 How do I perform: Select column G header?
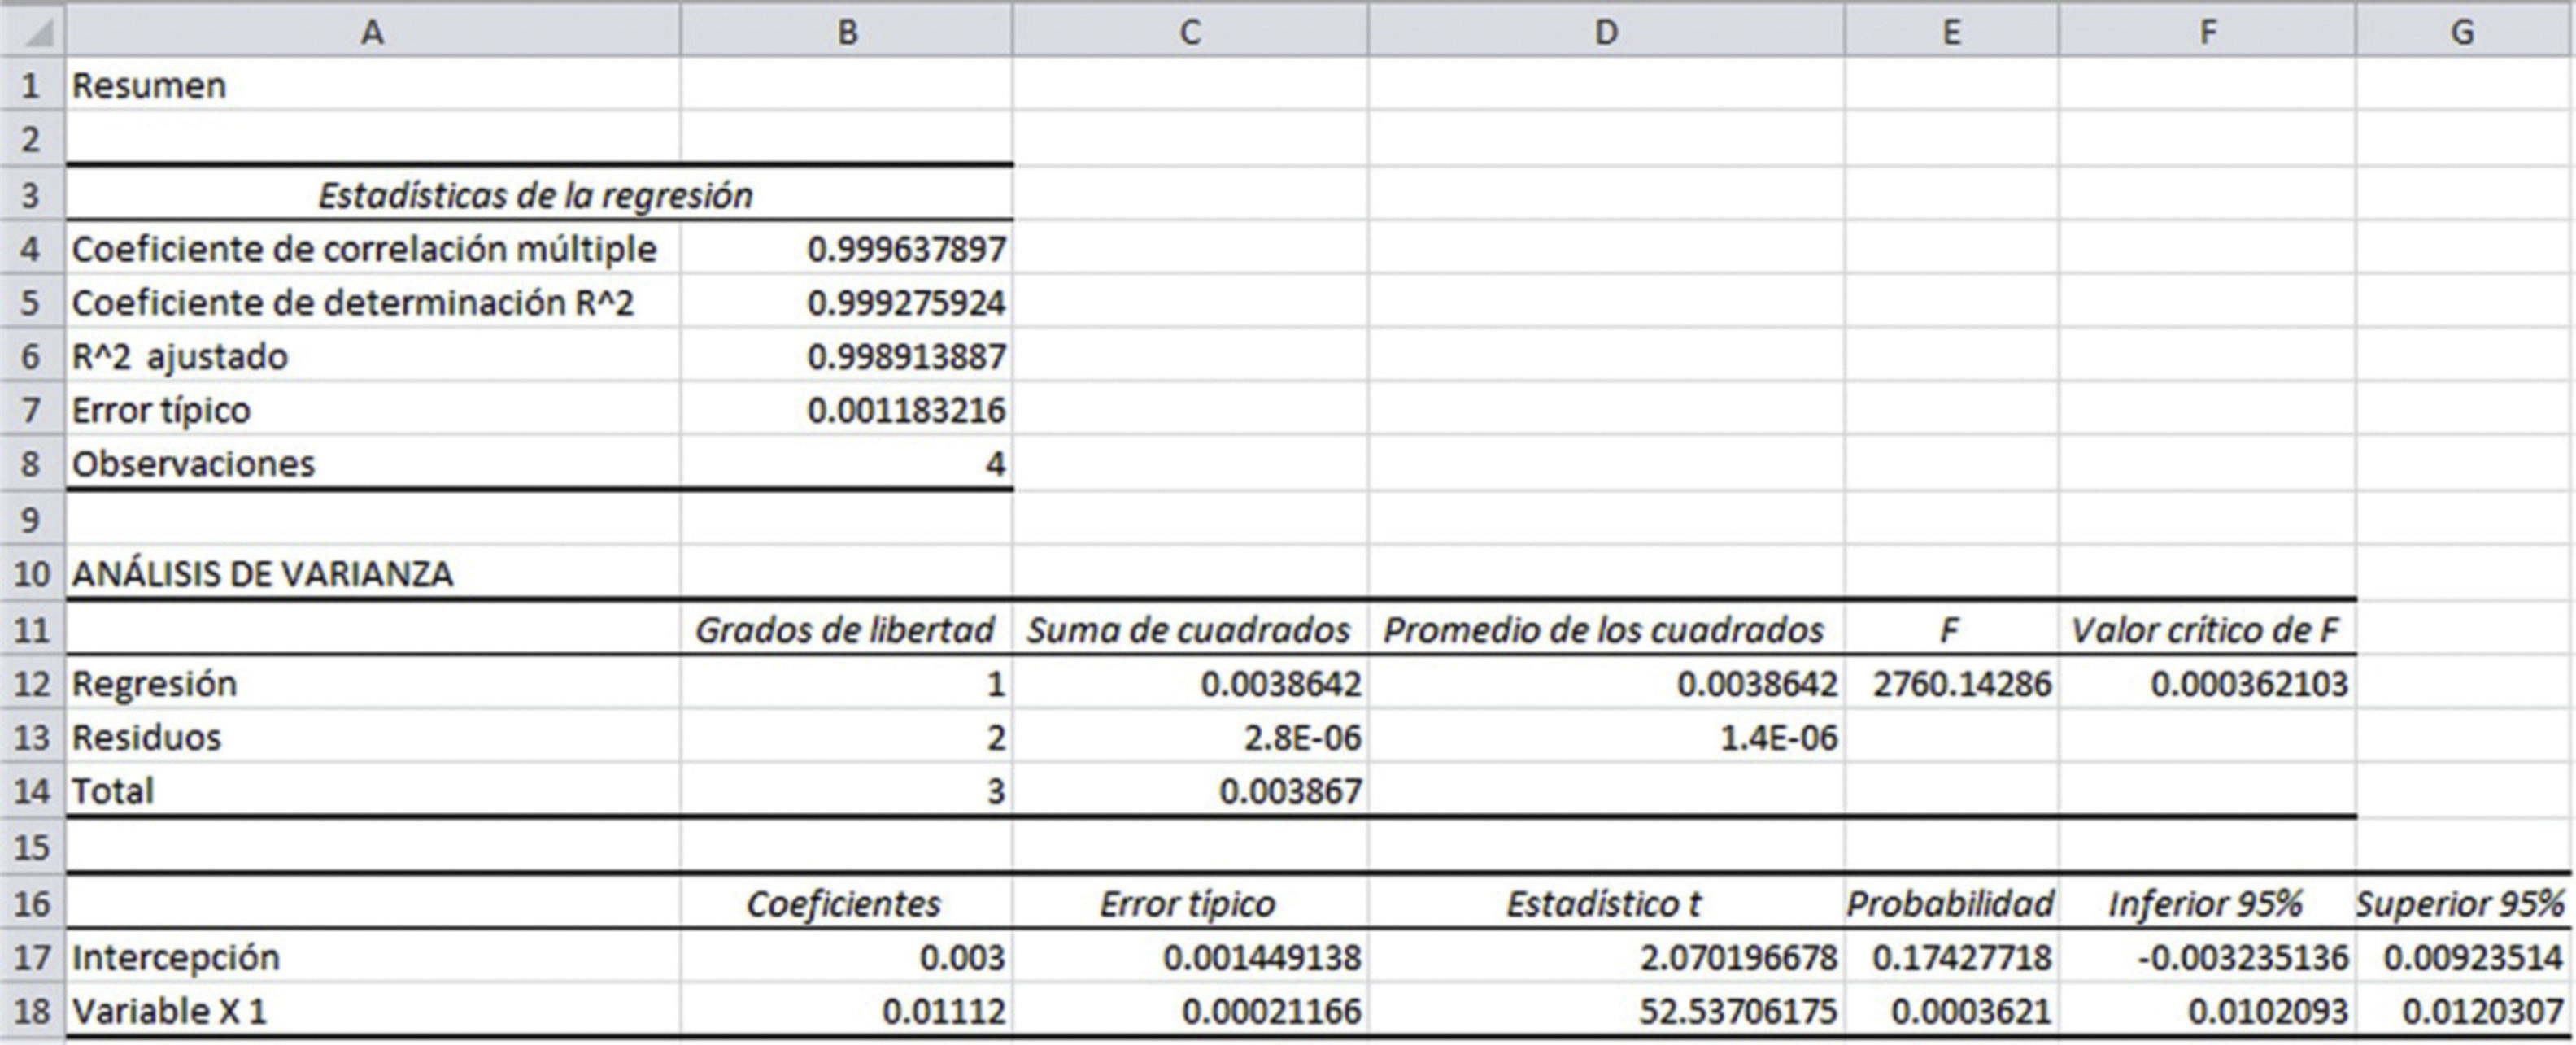(2462, 32)
